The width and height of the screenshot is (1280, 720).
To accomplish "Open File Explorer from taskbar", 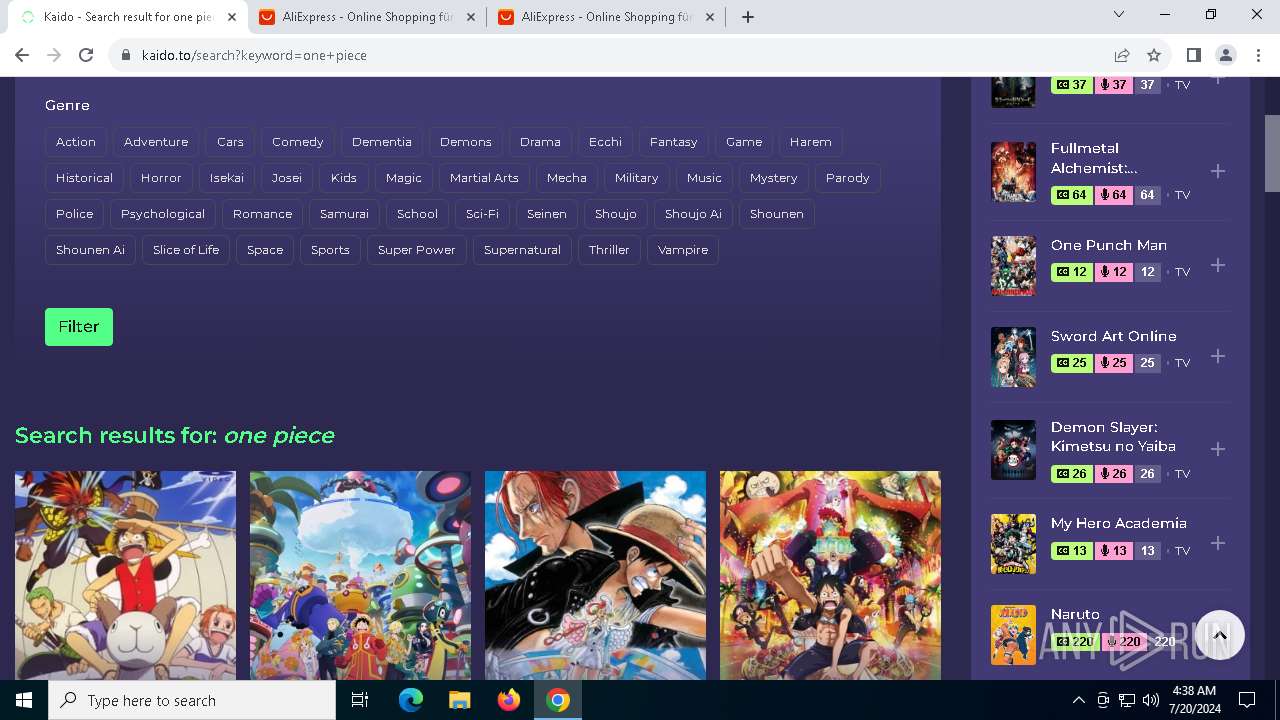I will click(x=459, y=700).
